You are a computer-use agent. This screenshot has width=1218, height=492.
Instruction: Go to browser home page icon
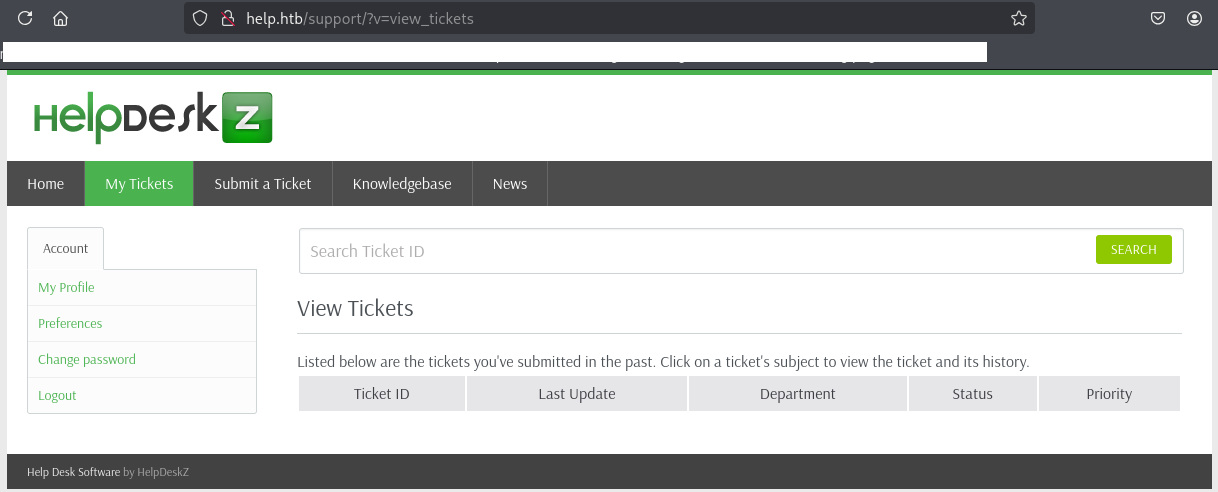point(60,18)
